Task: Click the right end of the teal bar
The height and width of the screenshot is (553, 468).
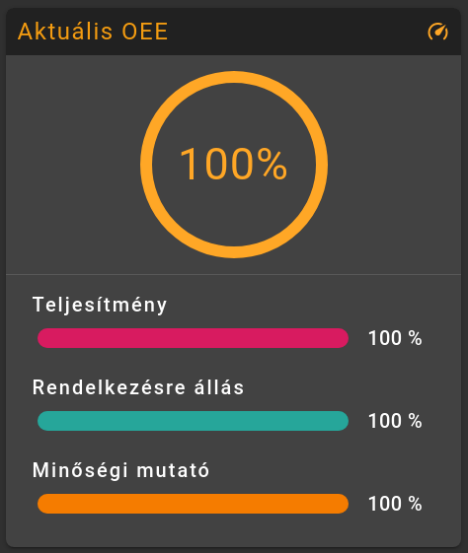Action: (340, 421)
